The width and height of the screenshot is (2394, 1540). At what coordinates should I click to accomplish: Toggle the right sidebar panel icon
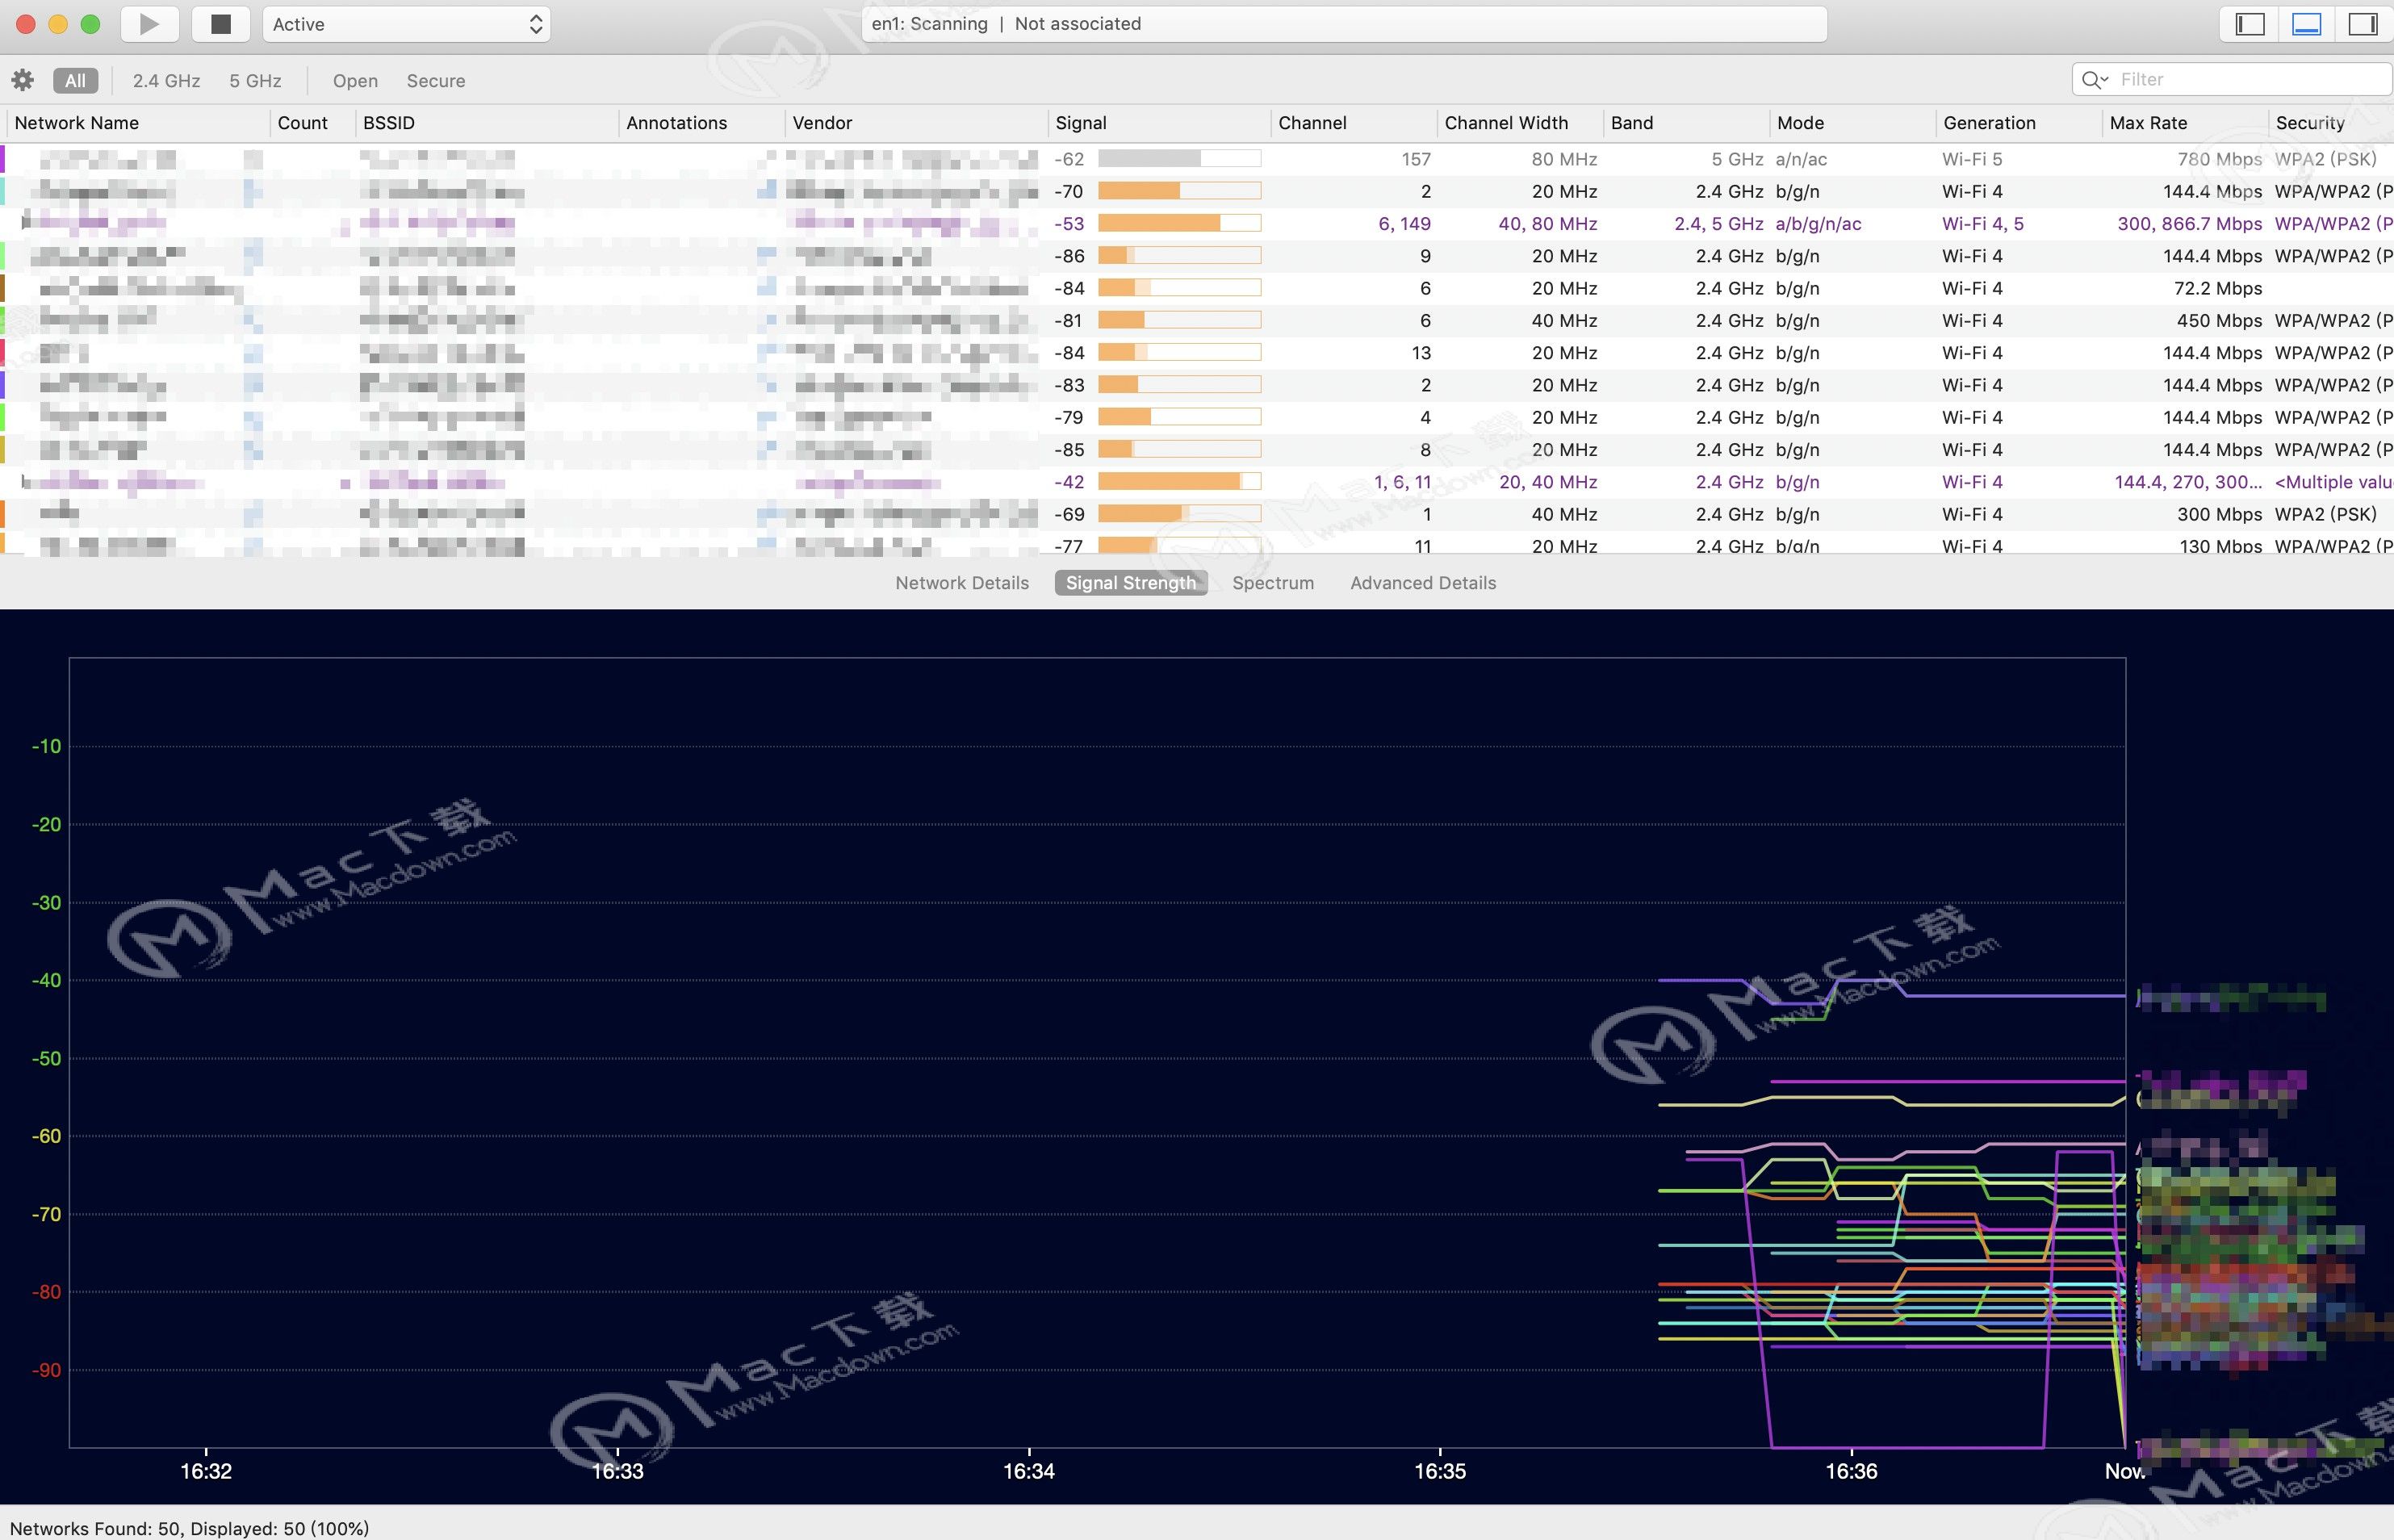click(x=2362, y=24)
